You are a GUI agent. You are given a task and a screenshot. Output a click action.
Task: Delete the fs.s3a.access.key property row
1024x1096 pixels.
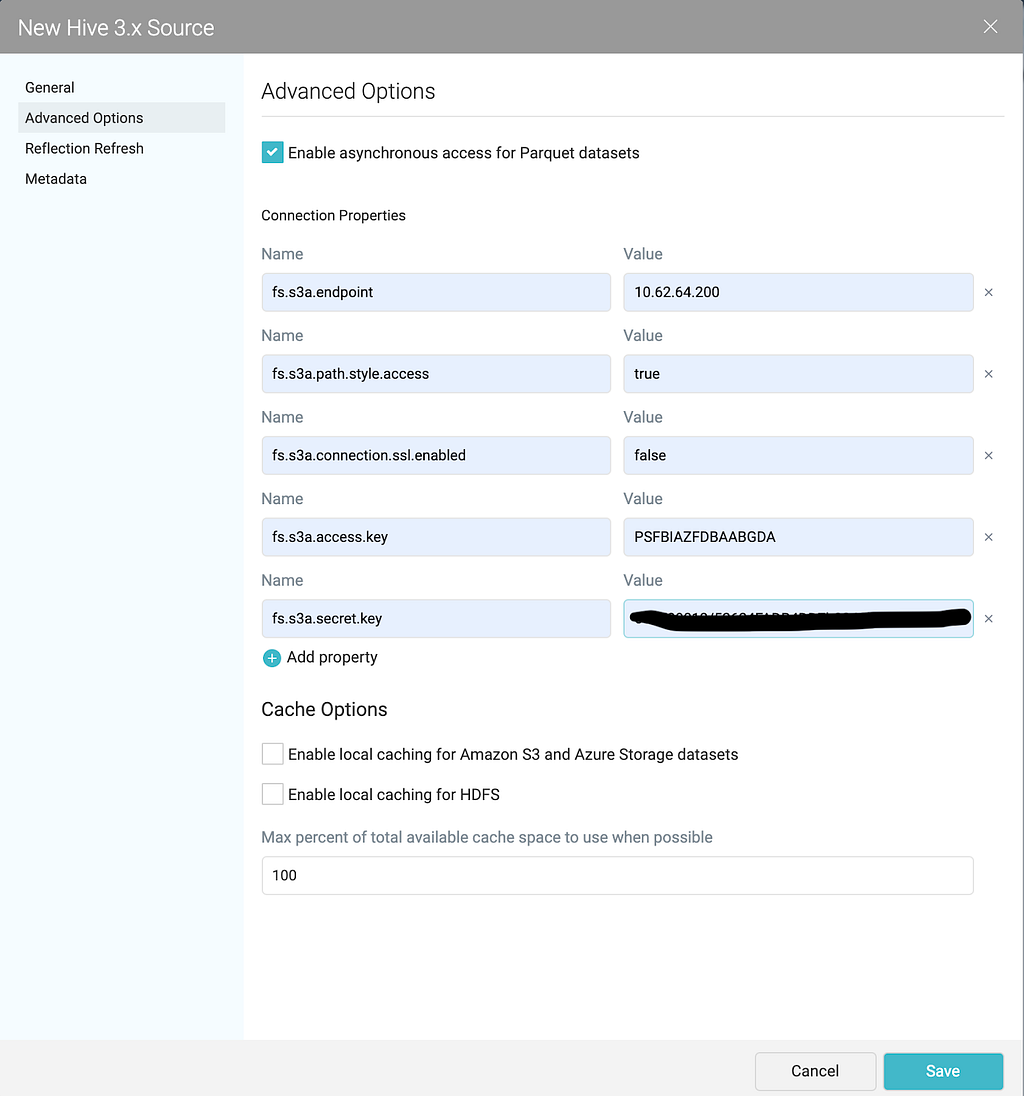click(x=988, y=537)
